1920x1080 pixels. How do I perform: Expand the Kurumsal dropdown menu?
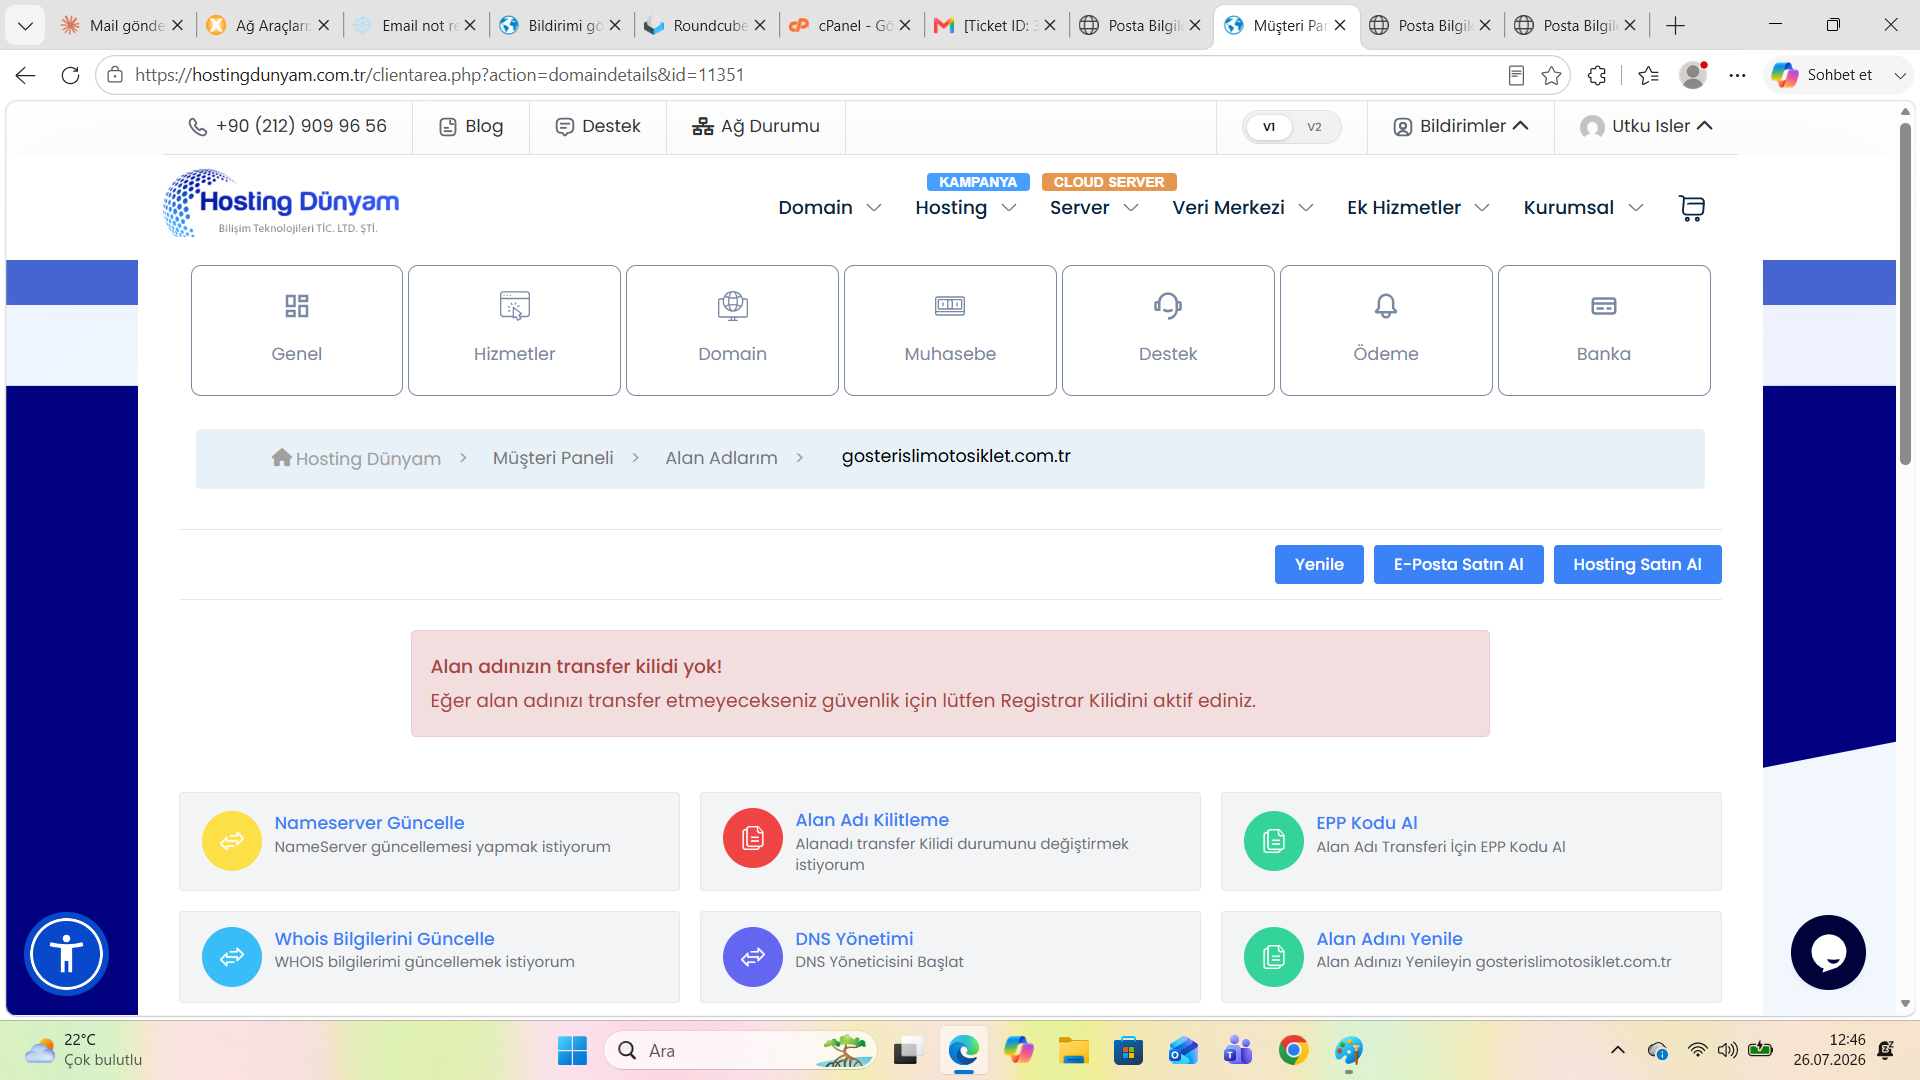point(1583,208)
